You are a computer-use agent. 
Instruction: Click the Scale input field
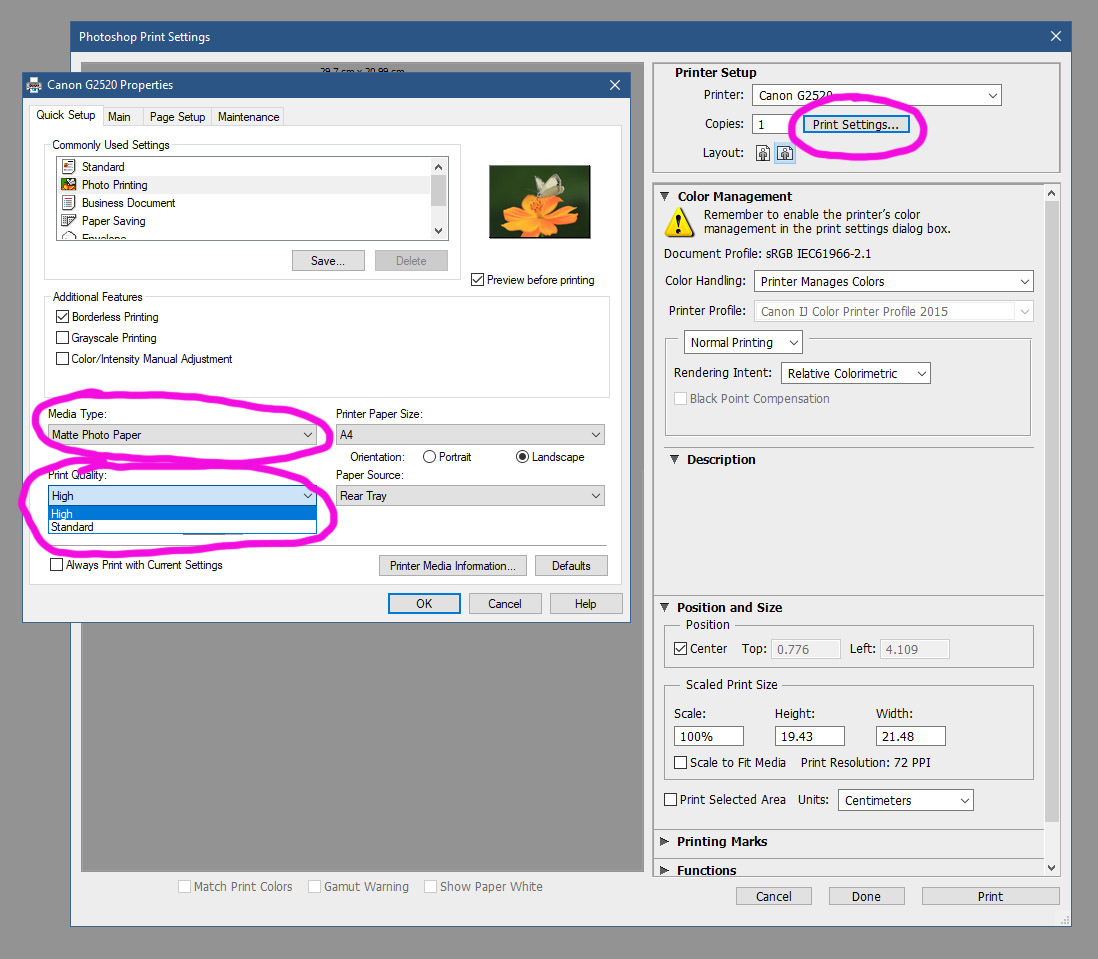click(x=708, y=736)
